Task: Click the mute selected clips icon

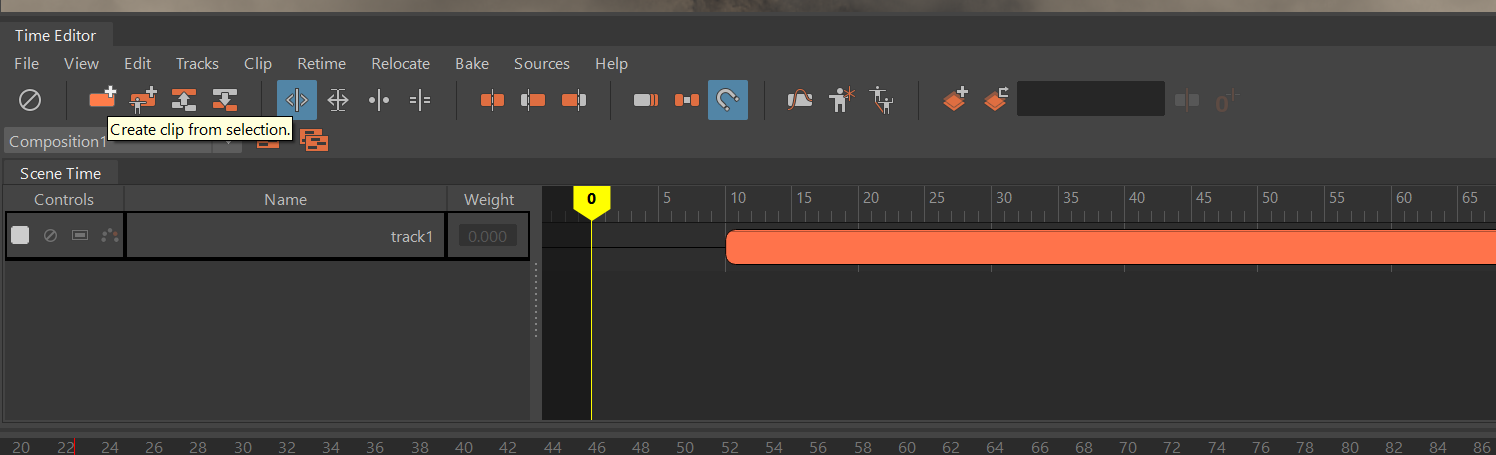Action: click(30, 100)
